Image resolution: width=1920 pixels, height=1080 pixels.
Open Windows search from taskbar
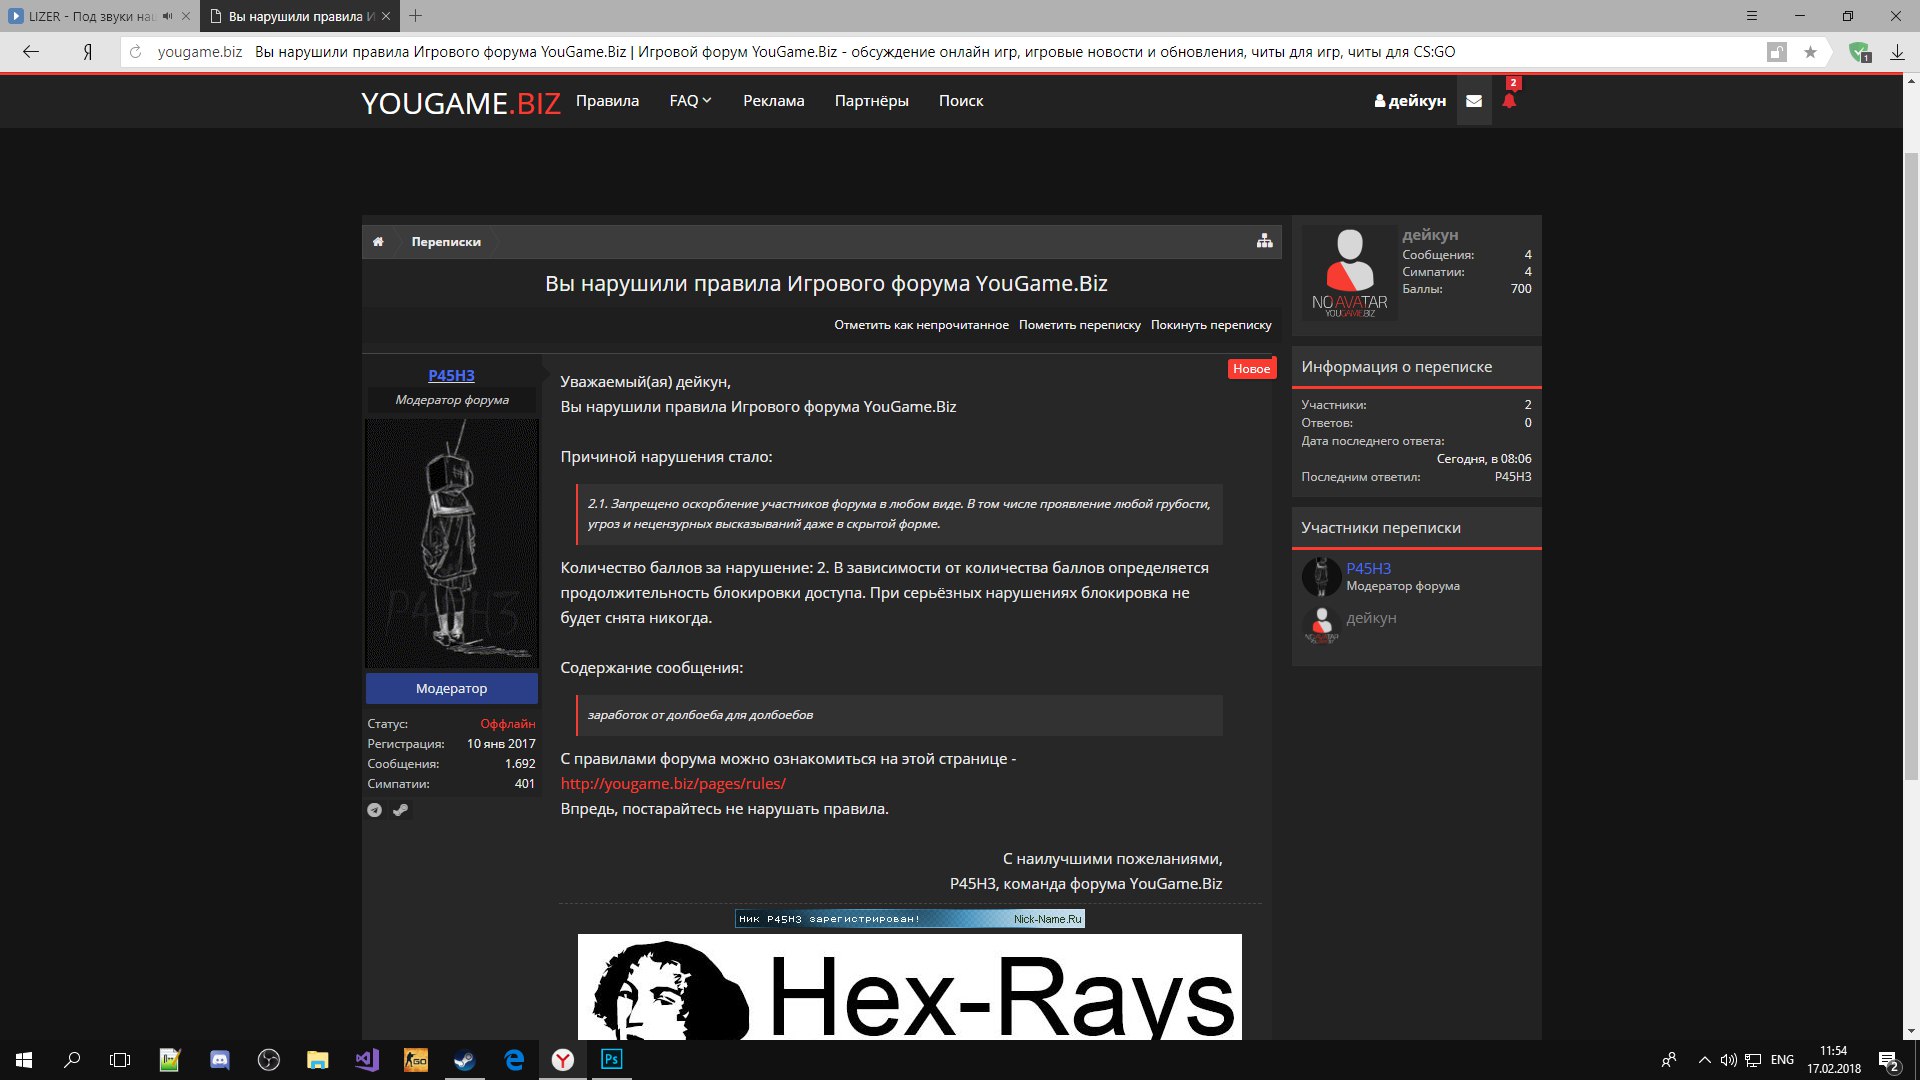[72, 1060]
